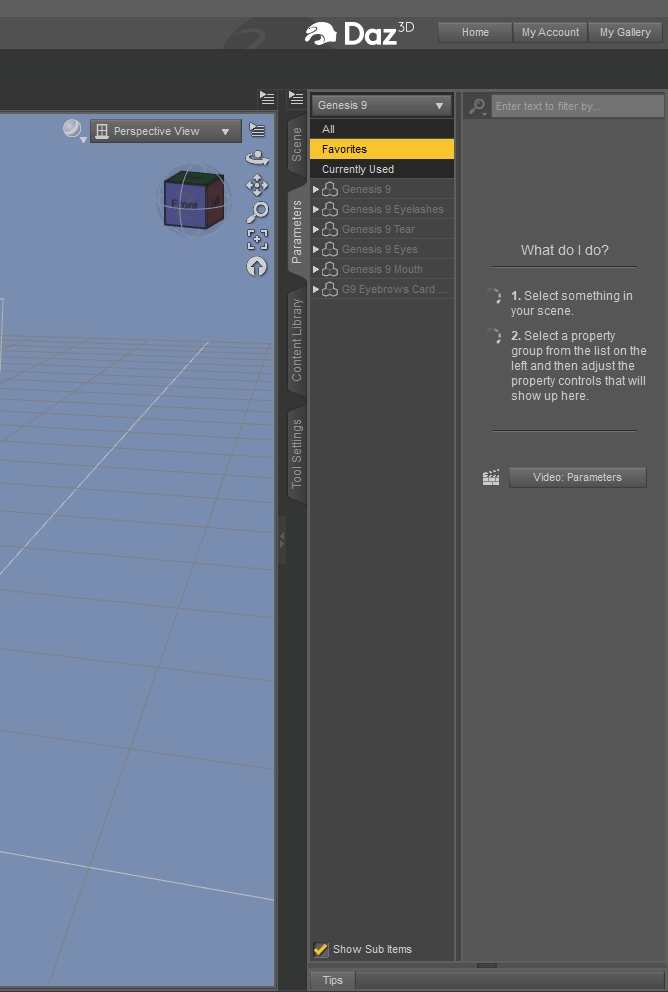Select the All filter category
This screenshot has width=668, height=992.
[x=381, y=129]
